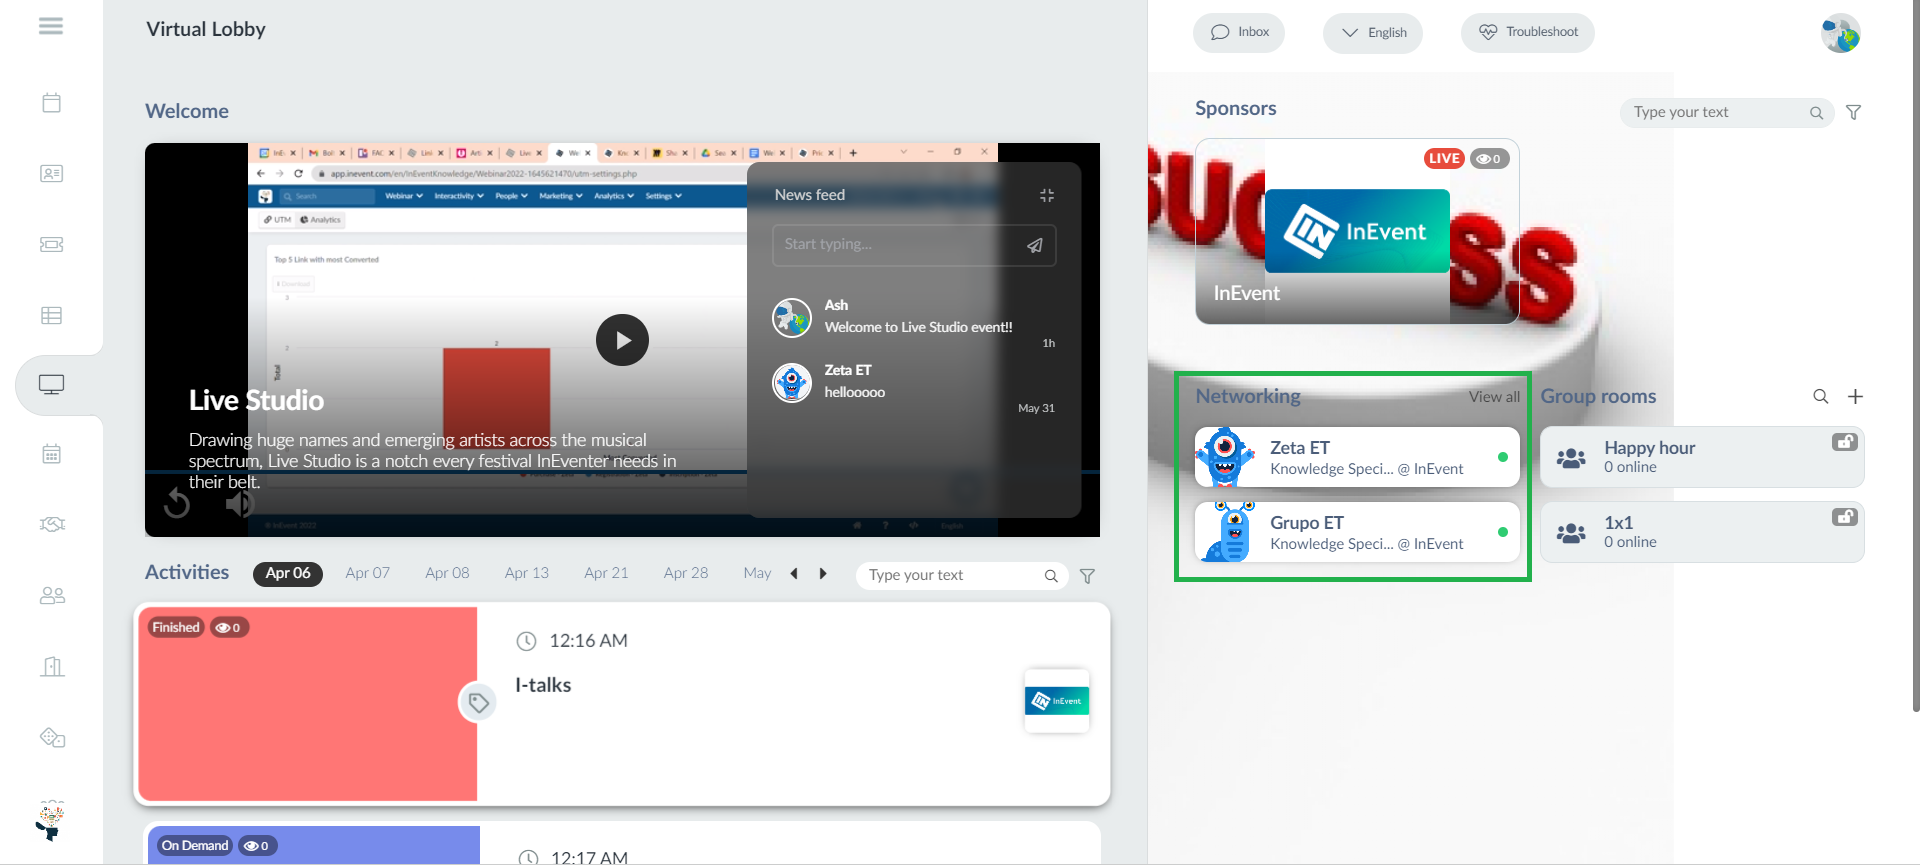Open Grupo ET networking card
The width and height of the screenshot is (1920, 866).
tap(1357, 532)
